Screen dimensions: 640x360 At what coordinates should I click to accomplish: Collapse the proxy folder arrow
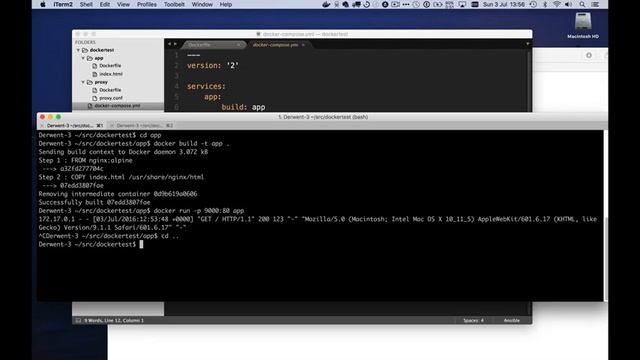[x=83, y=82]
